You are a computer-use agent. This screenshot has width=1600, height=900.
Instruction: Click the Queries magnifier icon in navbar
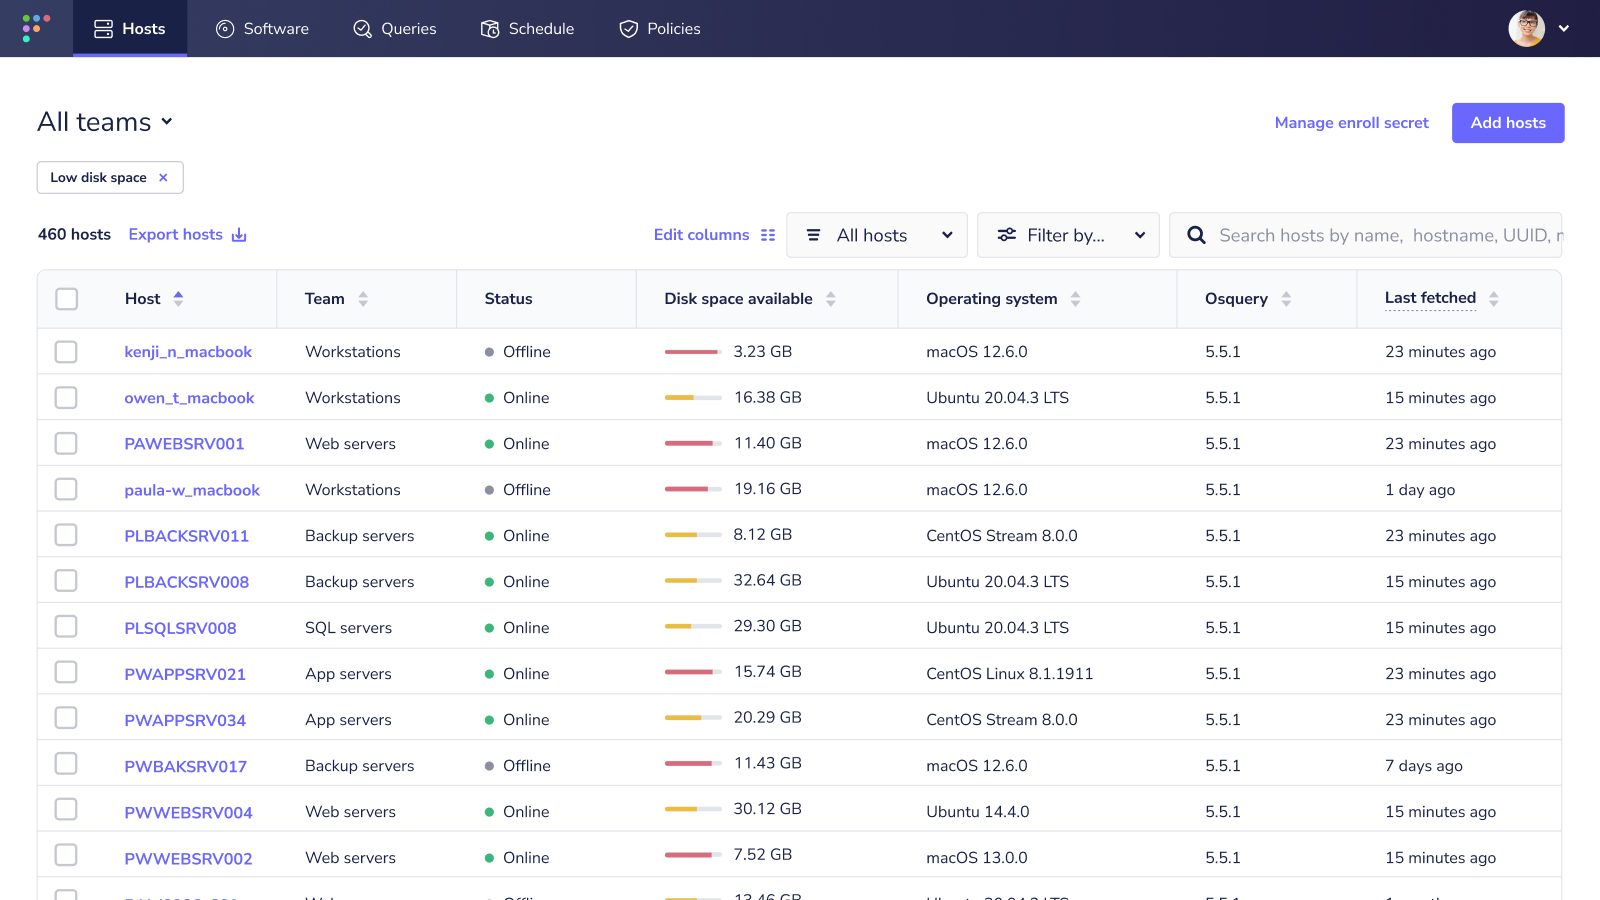pos(362,29)
